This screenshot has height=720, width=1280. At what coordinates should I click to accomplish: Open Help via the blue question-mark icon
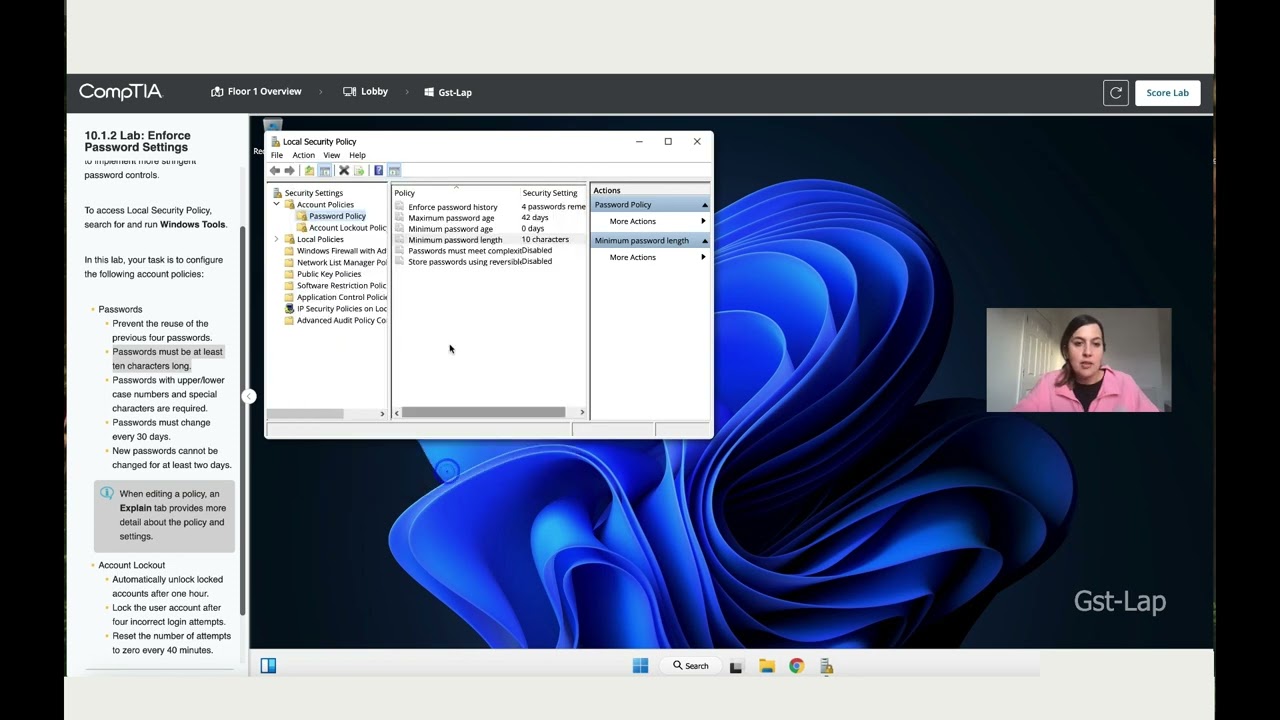click(378, 170)
